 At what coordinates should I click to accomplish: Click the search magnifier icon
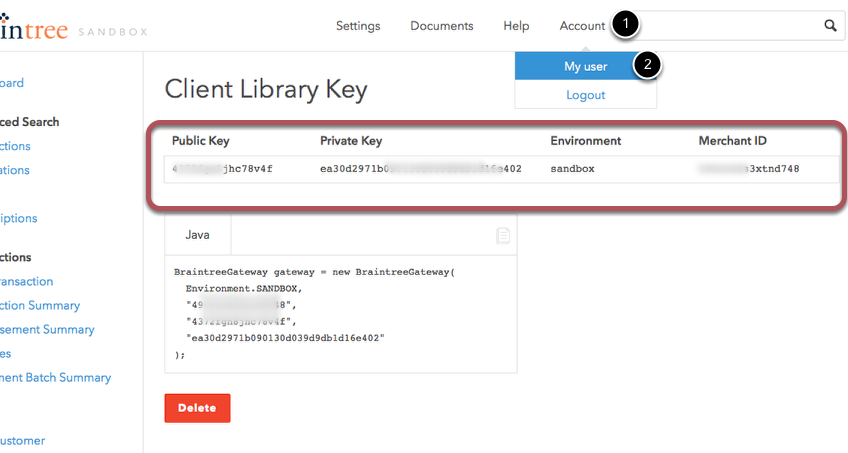pyautogui.click(x=830, y=25)
